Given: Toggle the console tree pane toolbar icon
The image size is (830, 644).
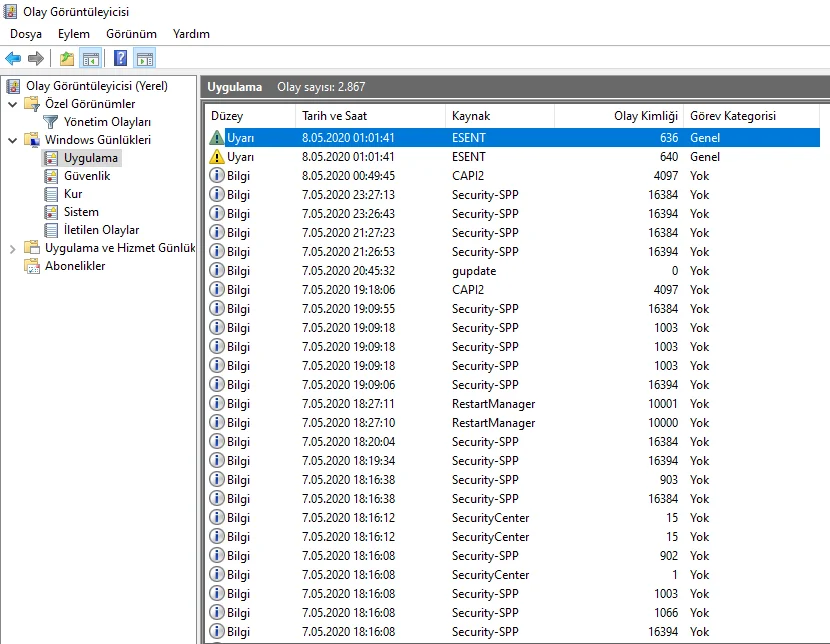Looking at the screenshot, I should pos(90,58).
